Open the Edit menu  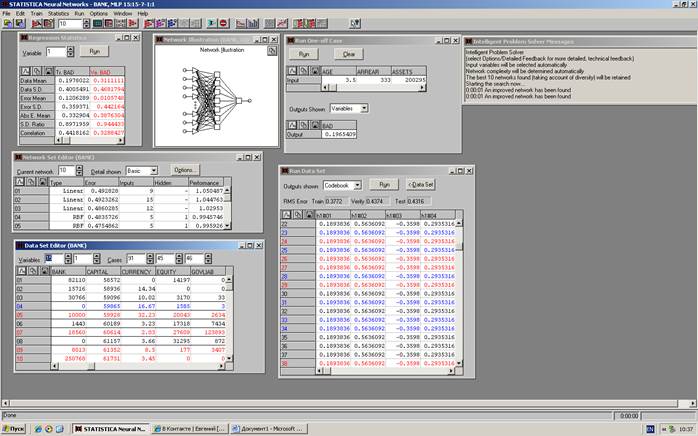(x=20, y=13)
